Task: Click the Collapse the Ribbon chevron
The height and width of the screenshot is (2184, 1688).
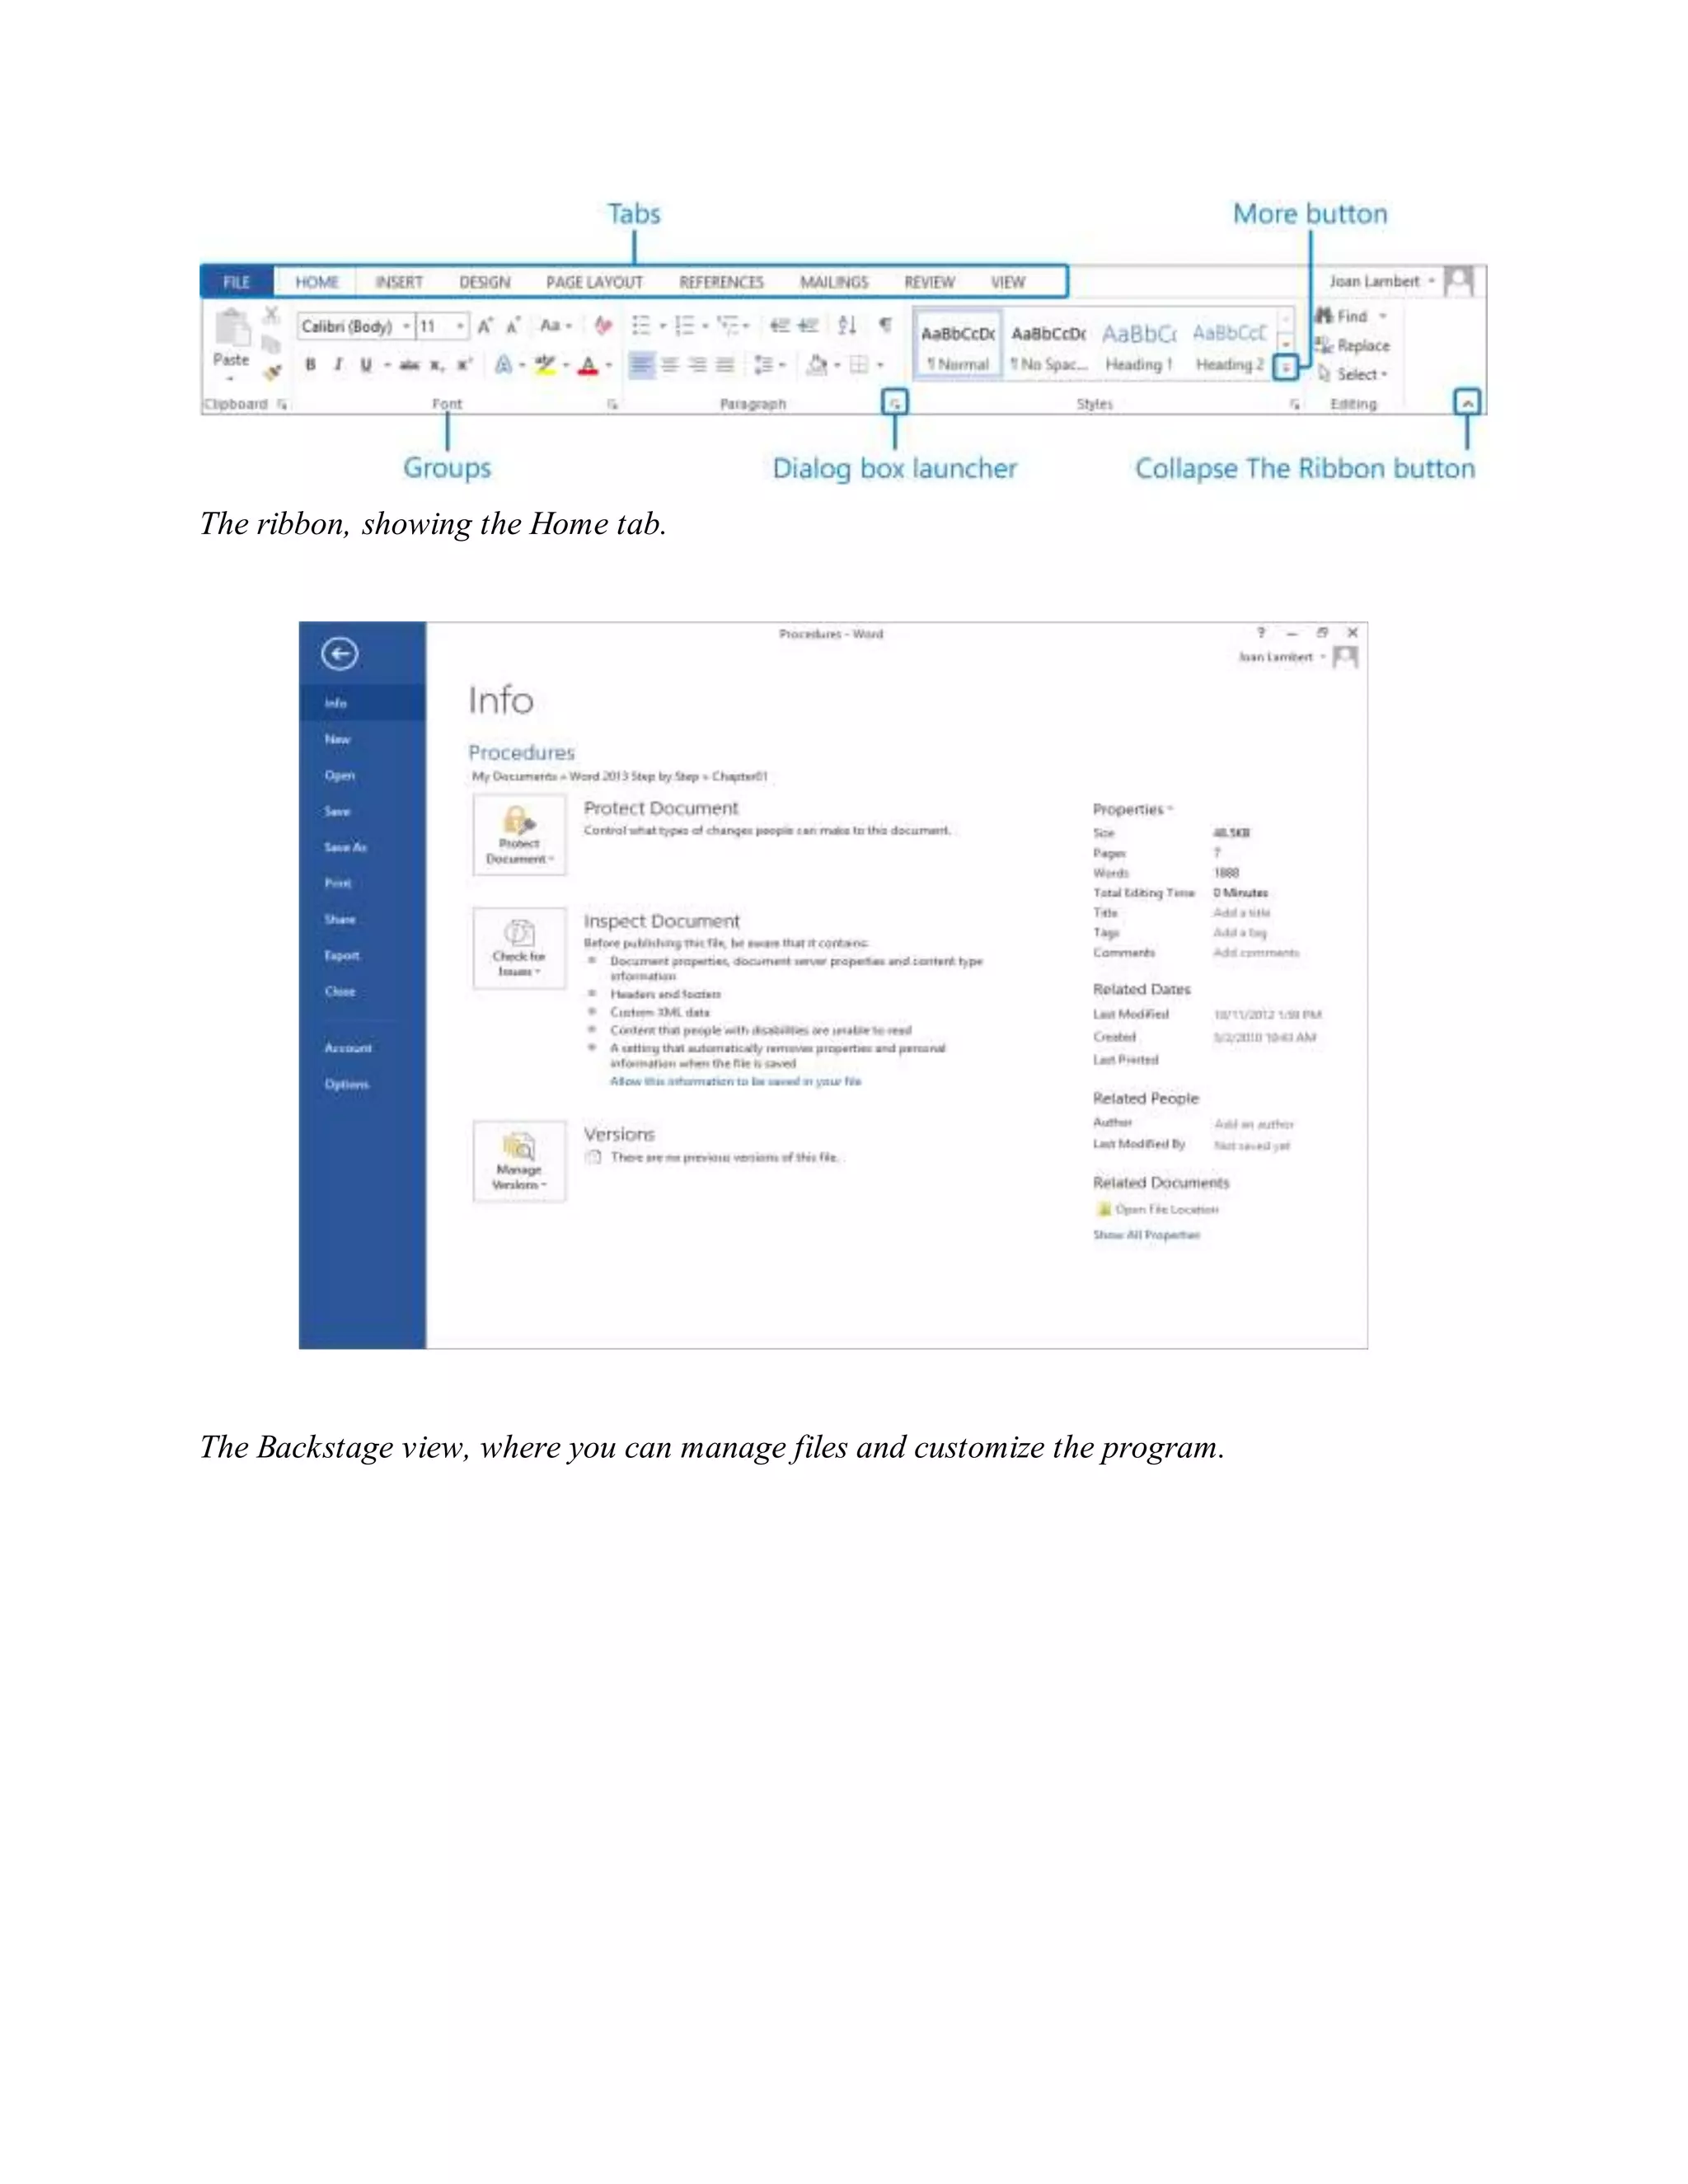Action: point(1467,402)
